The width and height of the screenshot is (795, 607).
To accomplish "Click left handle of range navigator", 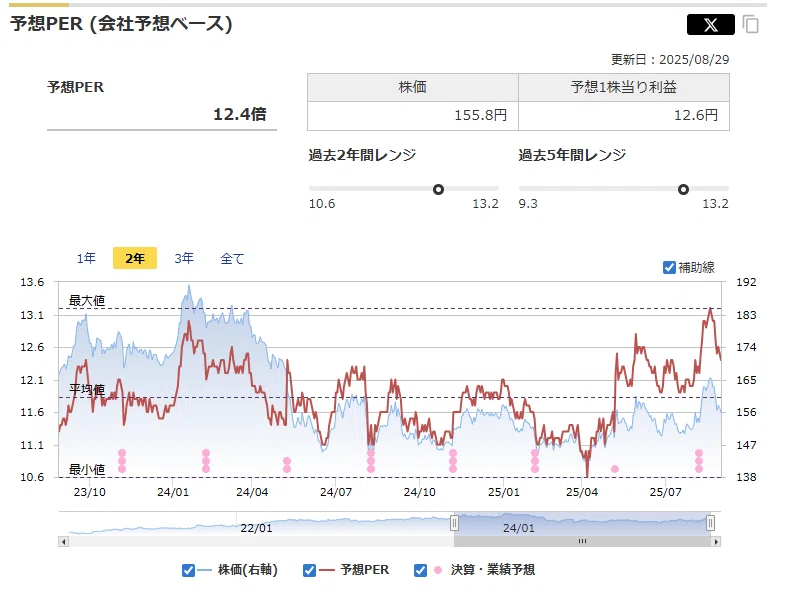I will 454,522.
